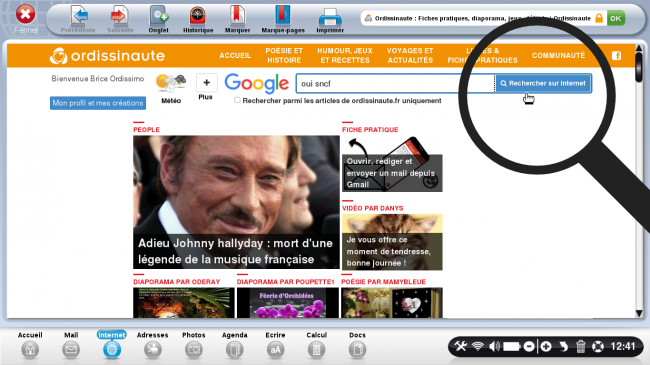The image size is (650, 365).
Task: Click the undo arrow tray icon
Action: 563,346
